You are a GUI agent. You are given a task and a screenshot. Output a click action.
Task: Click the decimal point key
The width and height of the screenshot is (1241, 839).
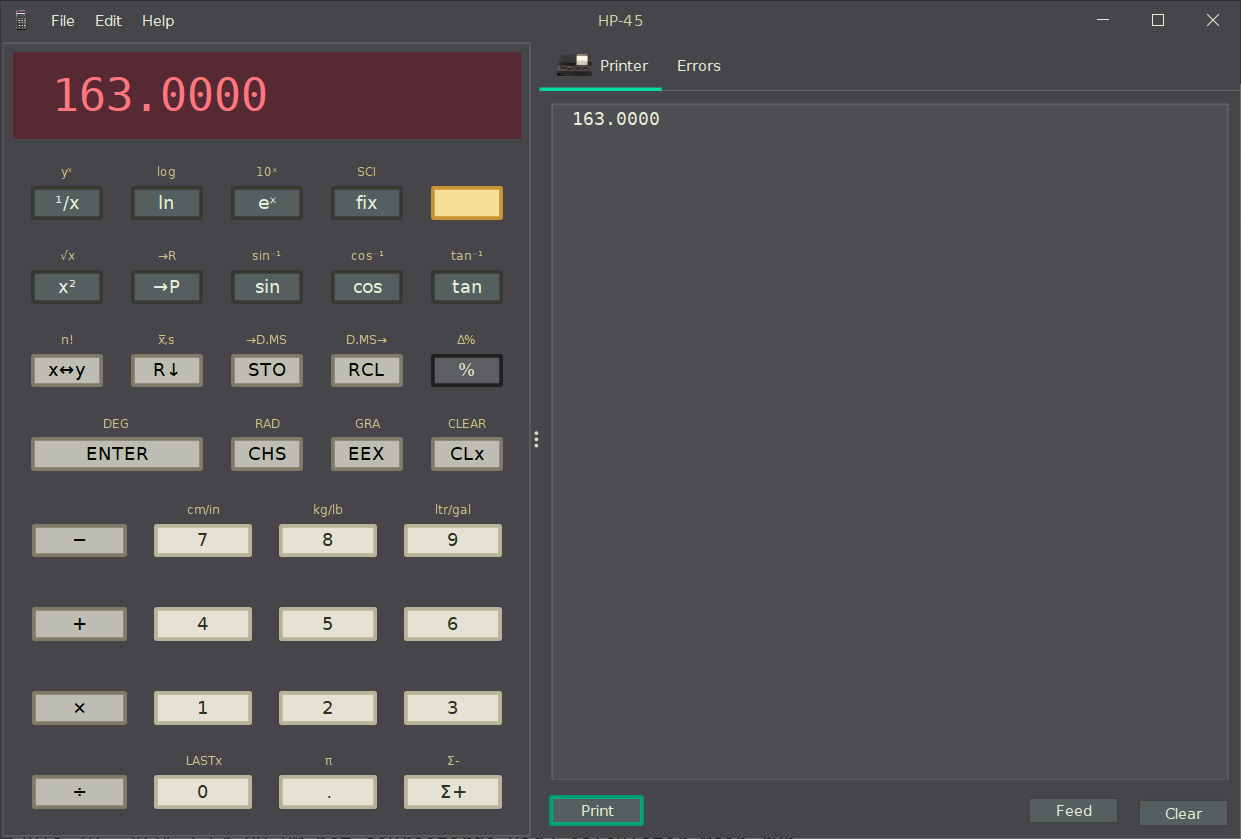point(328,792)
